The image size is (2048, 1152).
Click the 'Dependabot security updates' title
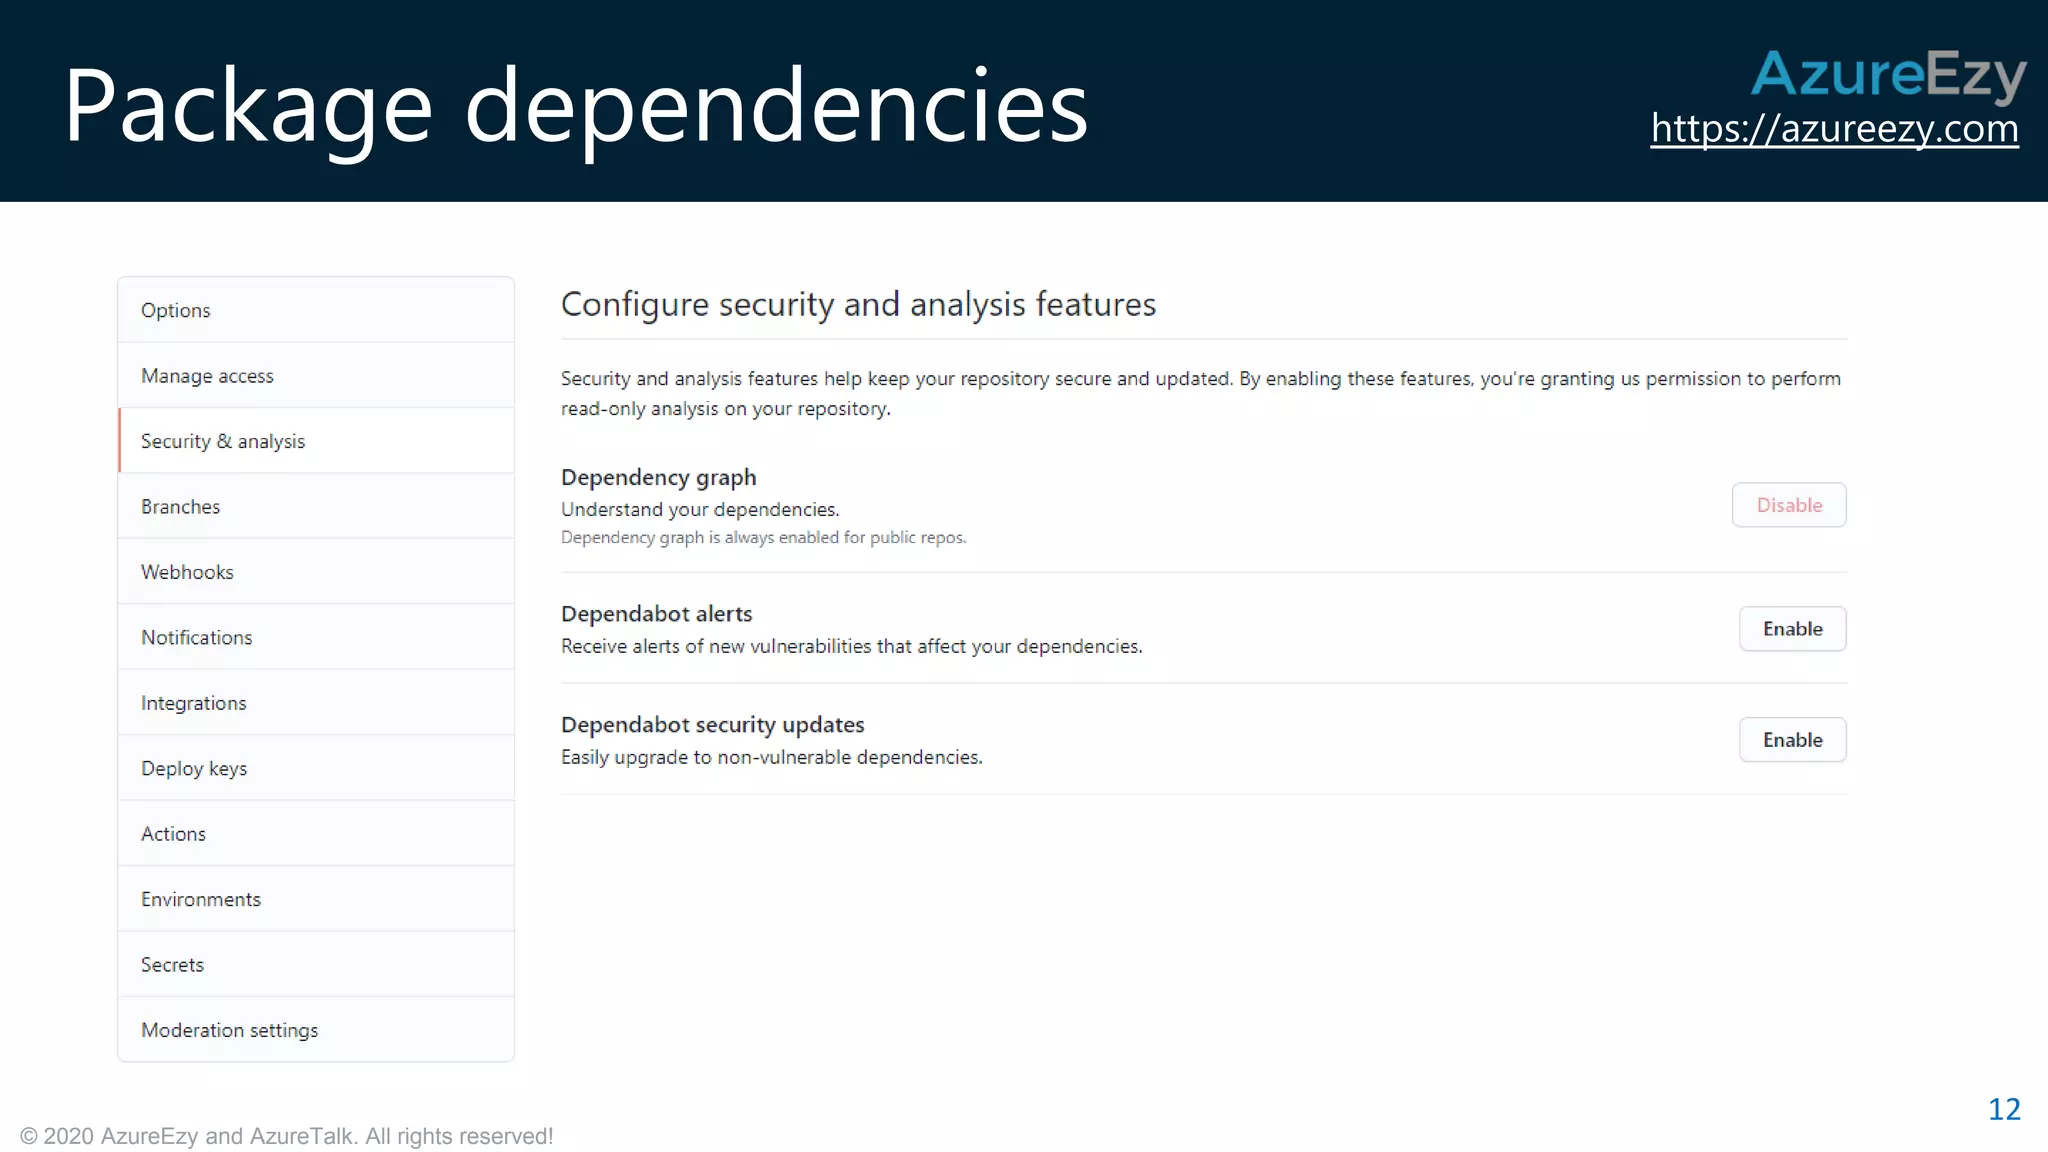(x=713, y=725)
